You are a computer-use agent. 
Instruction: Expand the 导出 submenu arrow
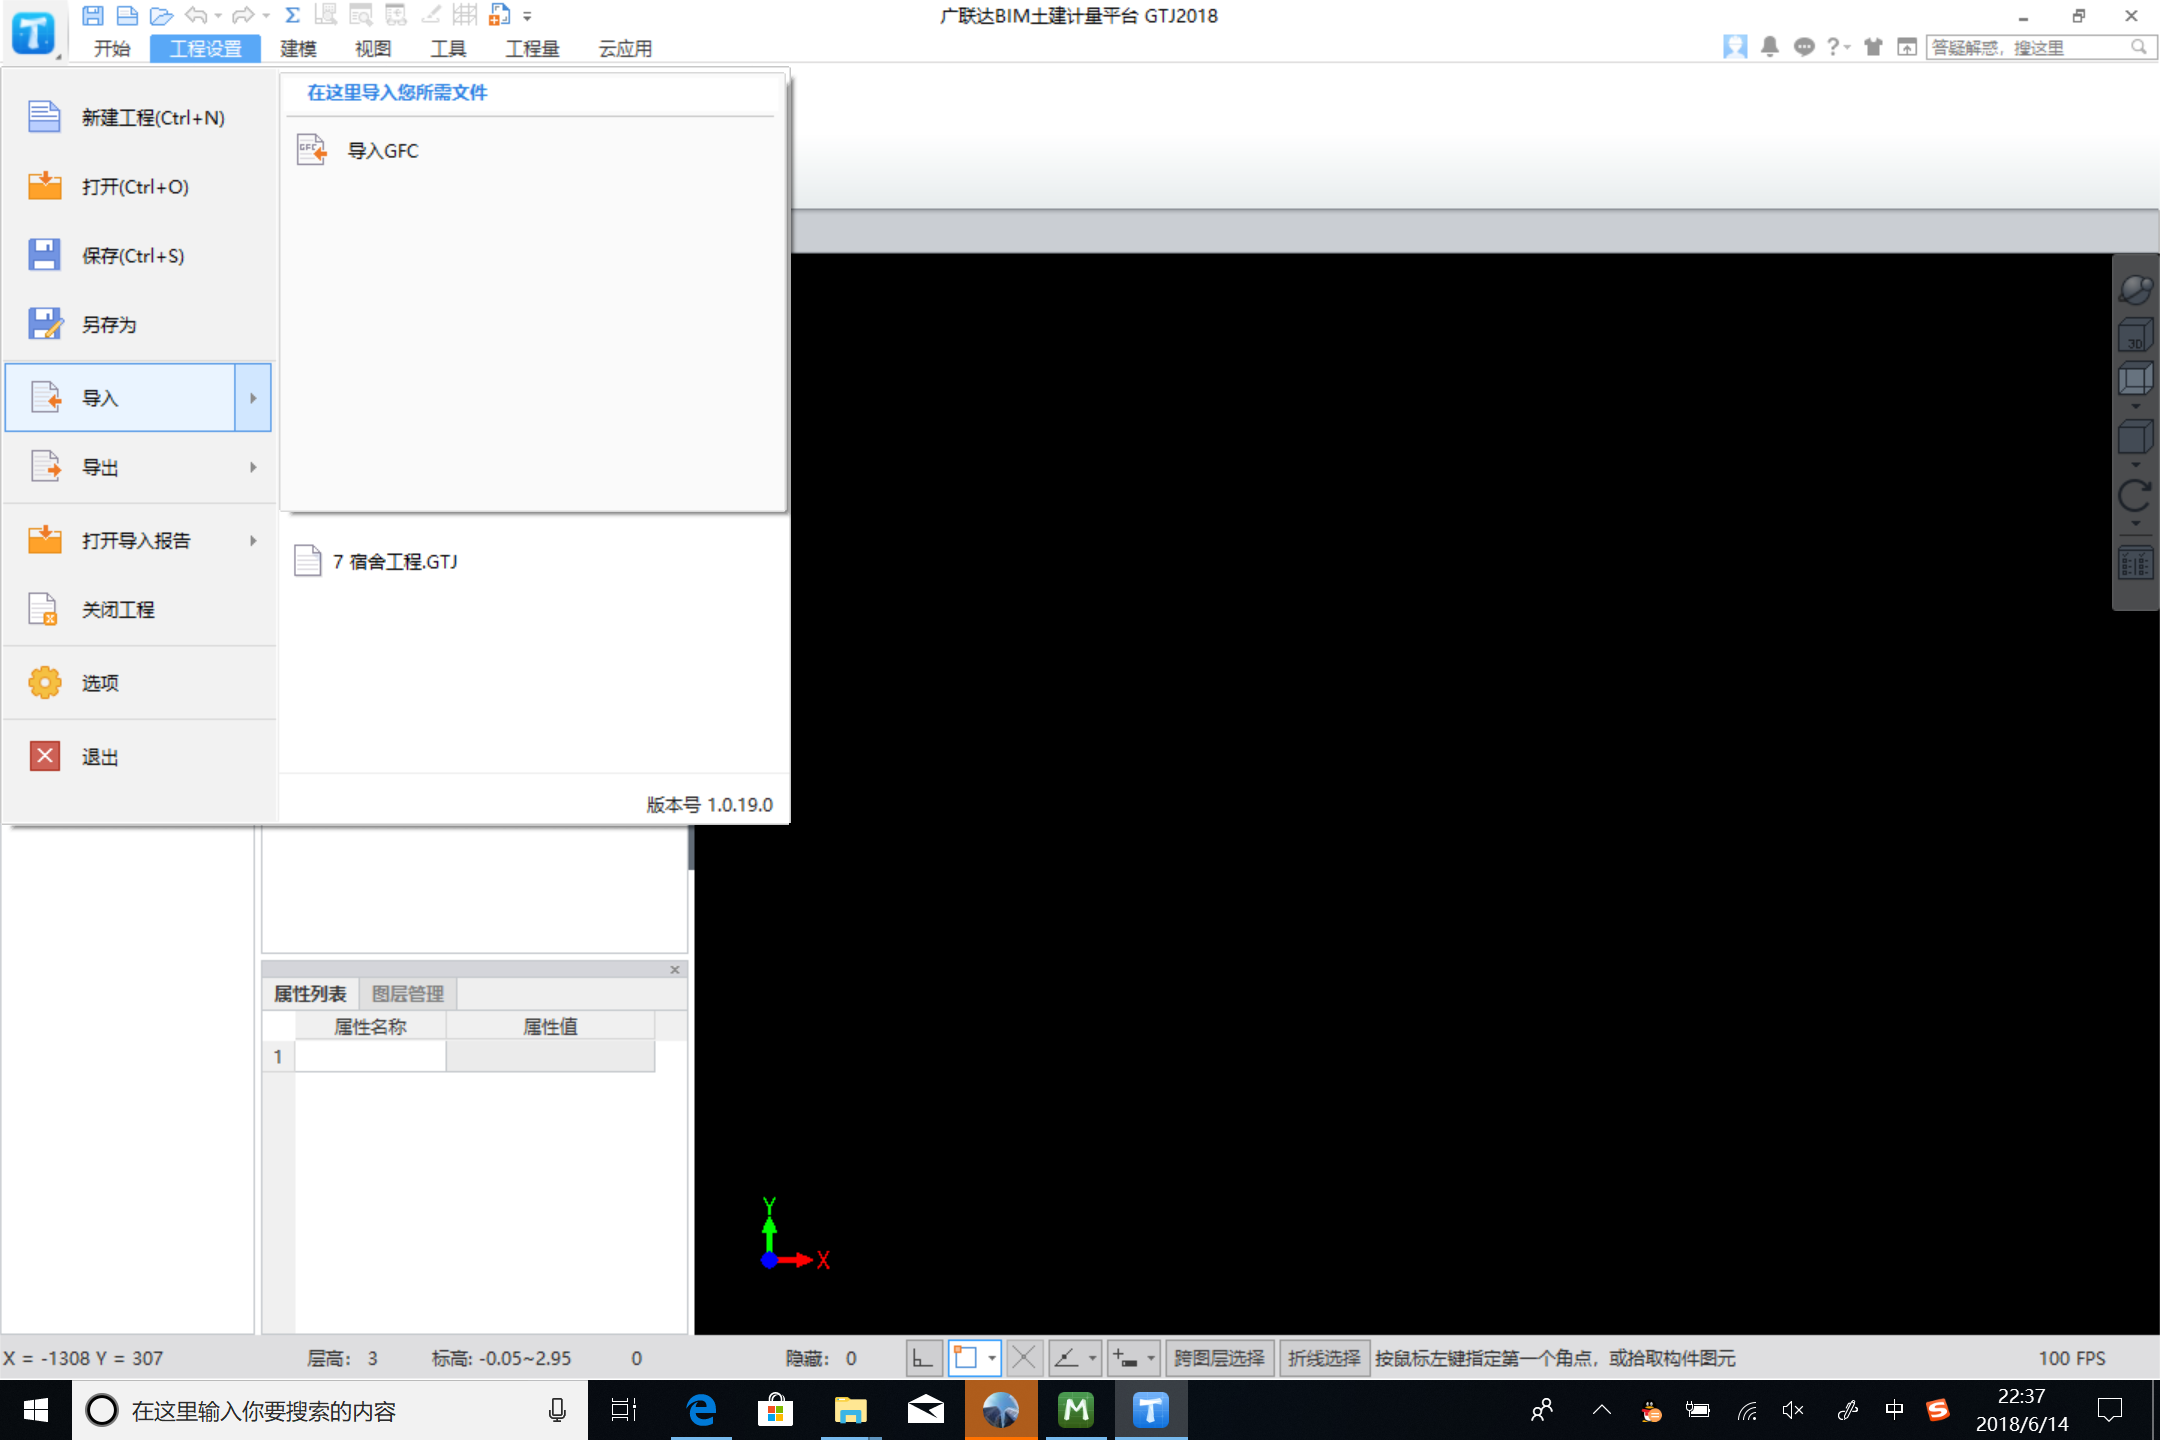click(253, 467)
